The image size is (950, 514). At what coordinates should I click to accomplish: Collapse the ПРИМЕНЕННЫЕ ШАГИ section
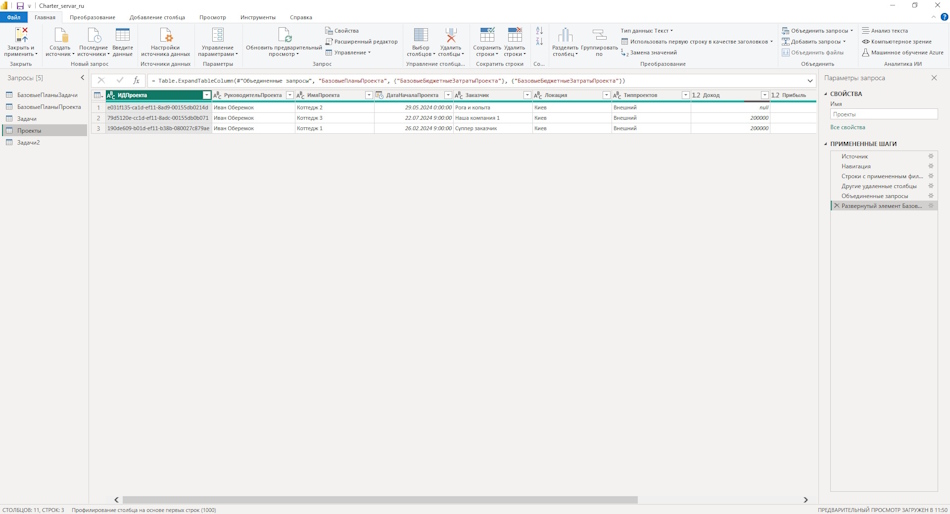click(826, 144)
